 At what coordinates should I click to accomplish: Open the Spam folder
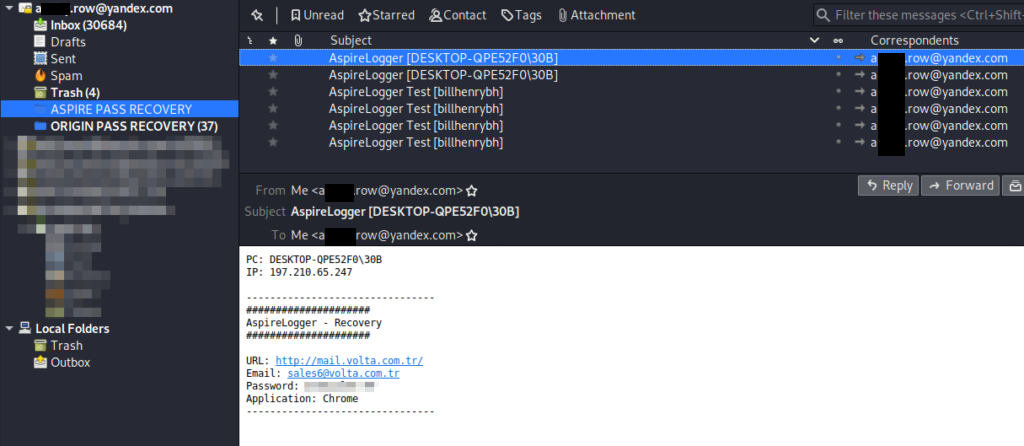66,76
